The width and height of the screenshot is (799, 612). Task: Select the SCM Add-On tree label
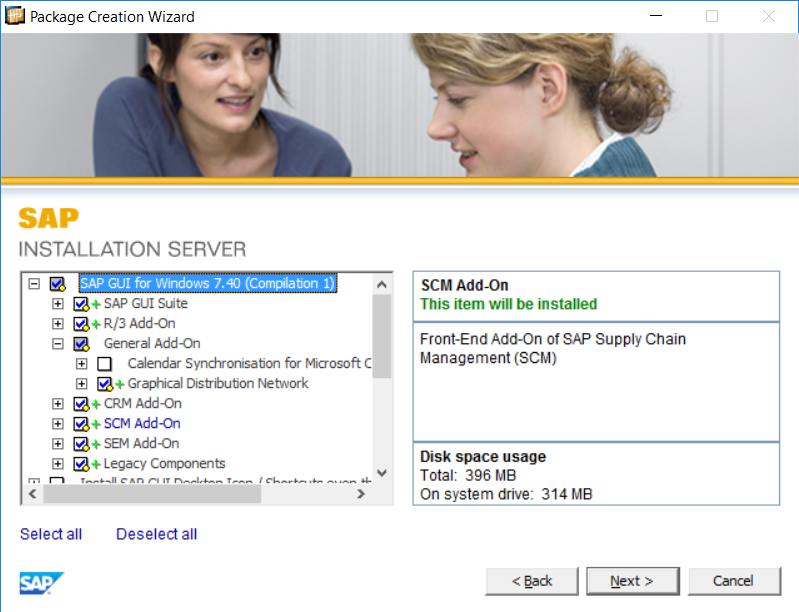tap(142, 423)
